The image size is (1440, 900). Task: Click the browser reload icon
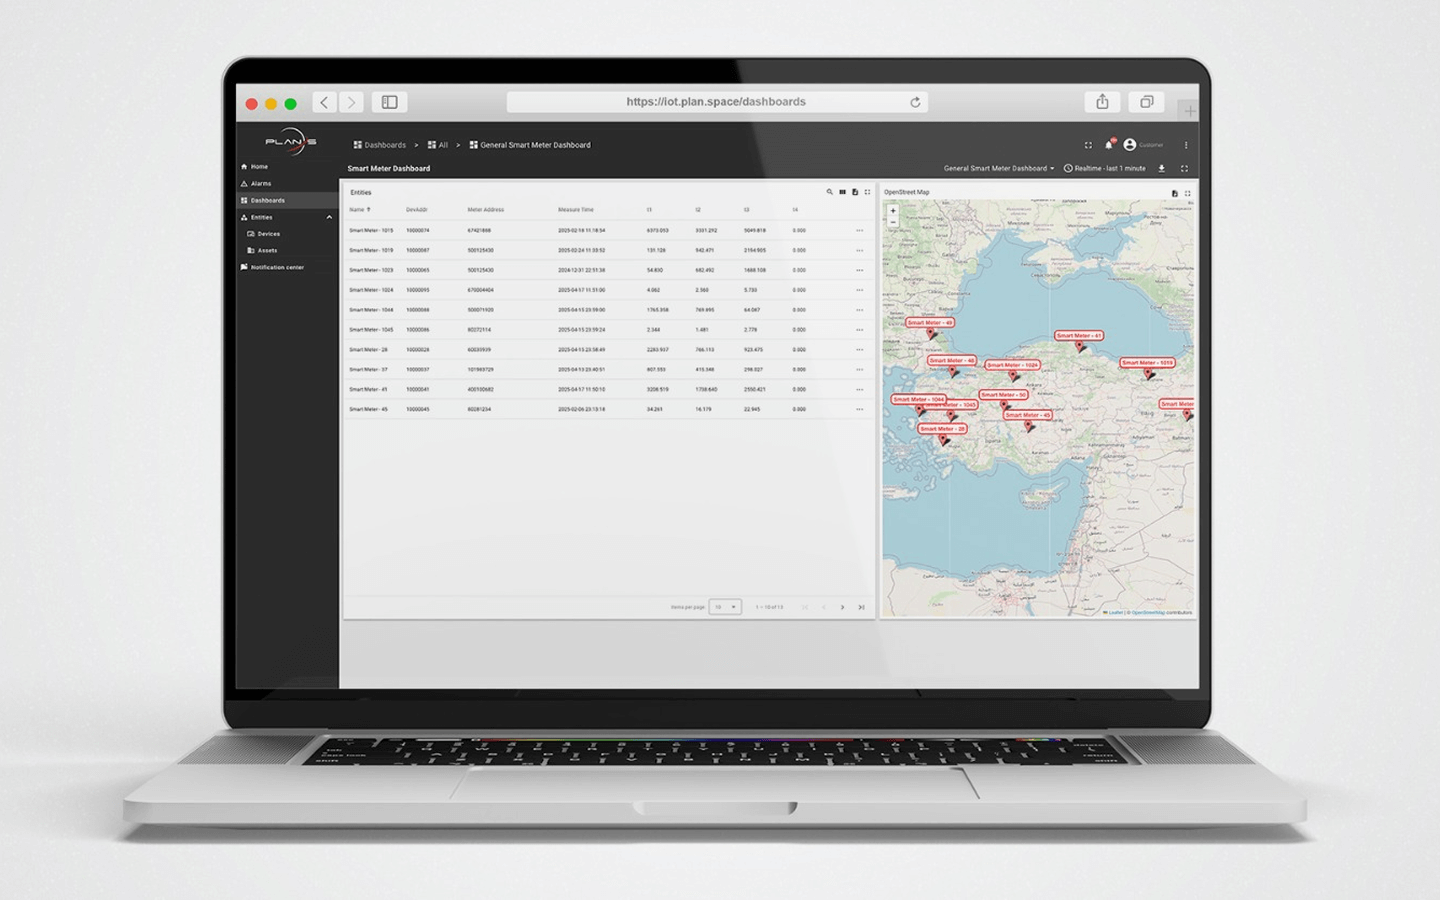914,102
